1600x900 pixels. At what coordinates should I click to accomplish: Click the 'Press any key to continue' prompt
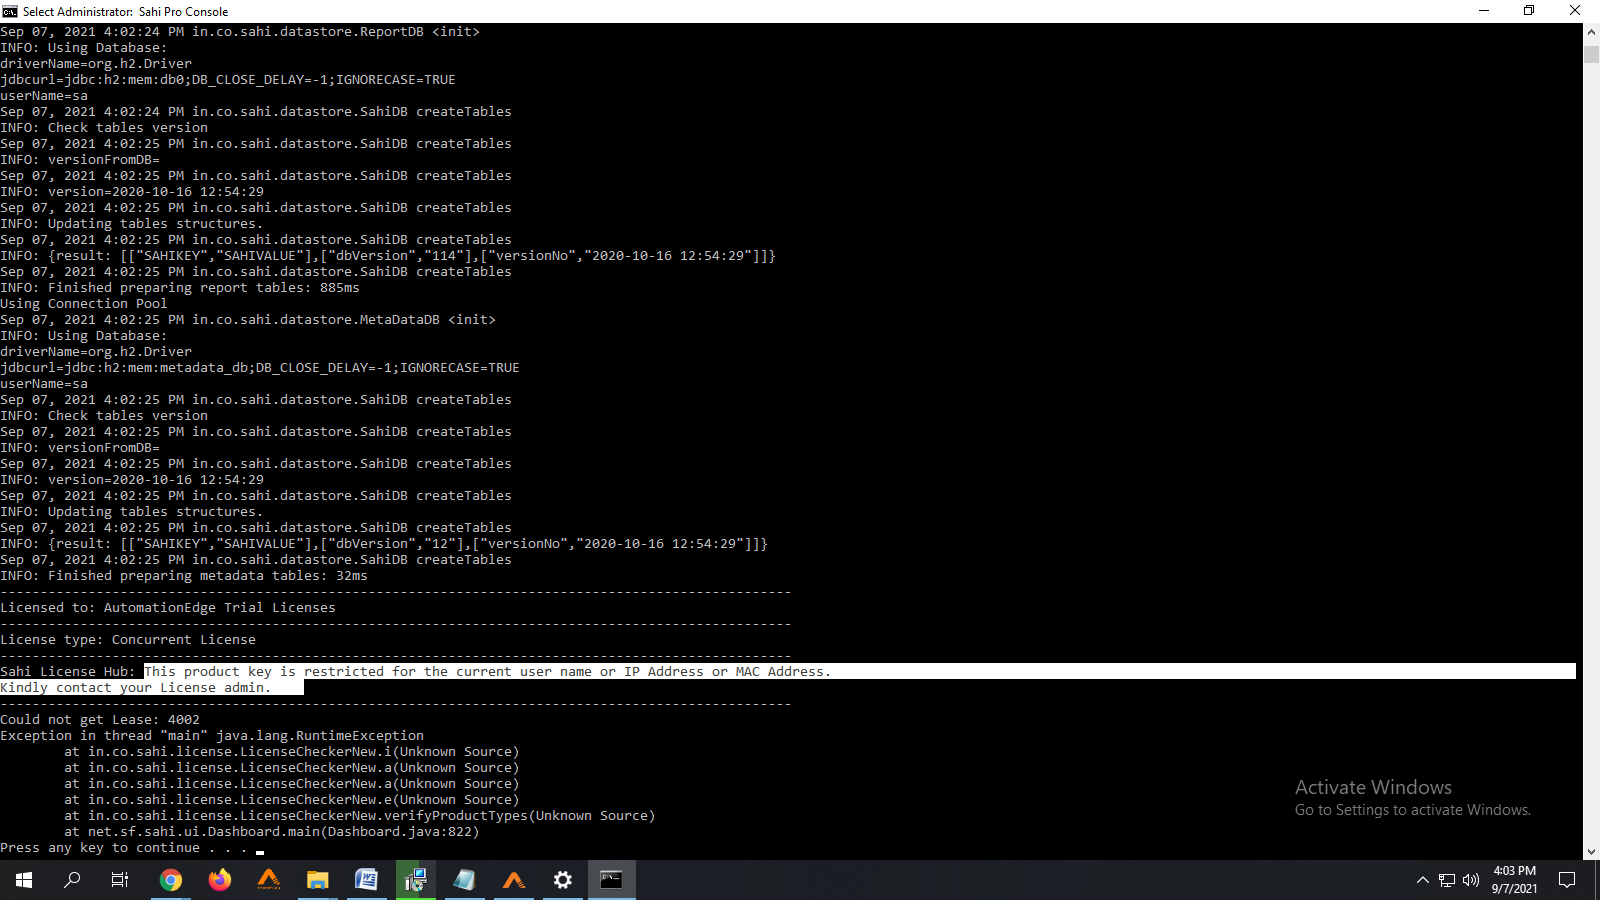(124, 848)
